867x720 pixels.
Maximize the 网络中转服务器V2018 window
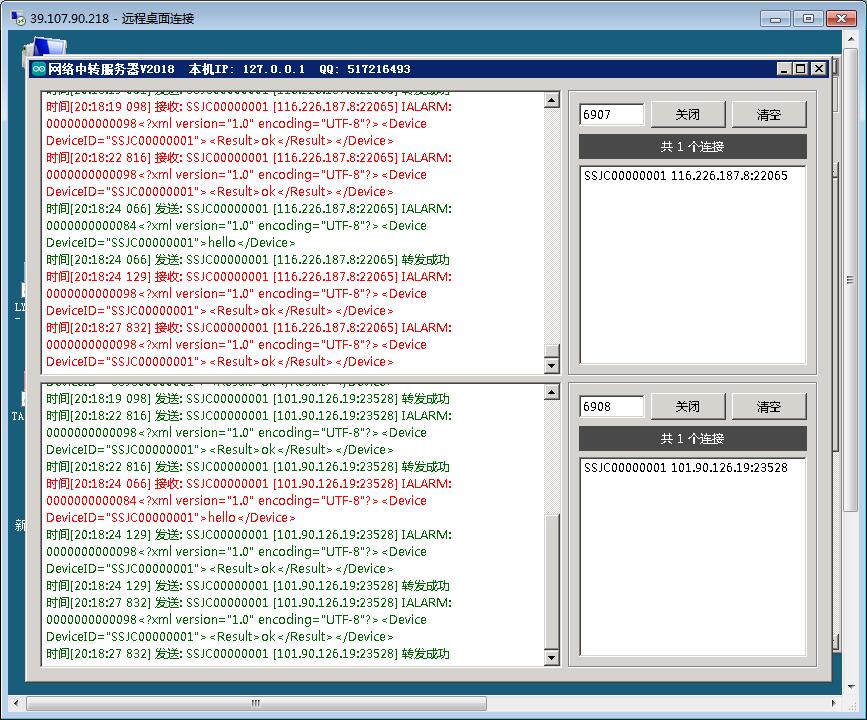[801, 69]
